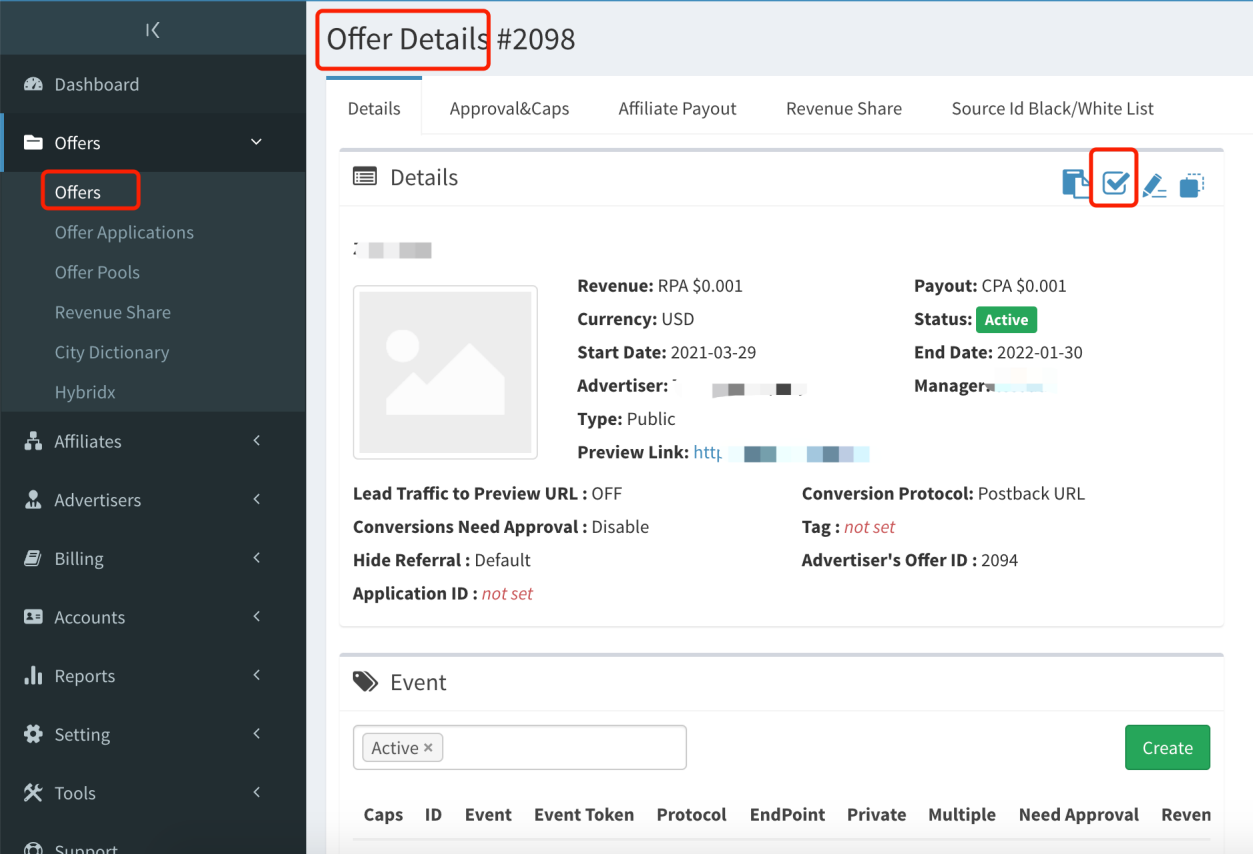The height and width of the screenshot is (854, 1253).
Task: Click the Tools wrench icon
Action: [33, 793]
